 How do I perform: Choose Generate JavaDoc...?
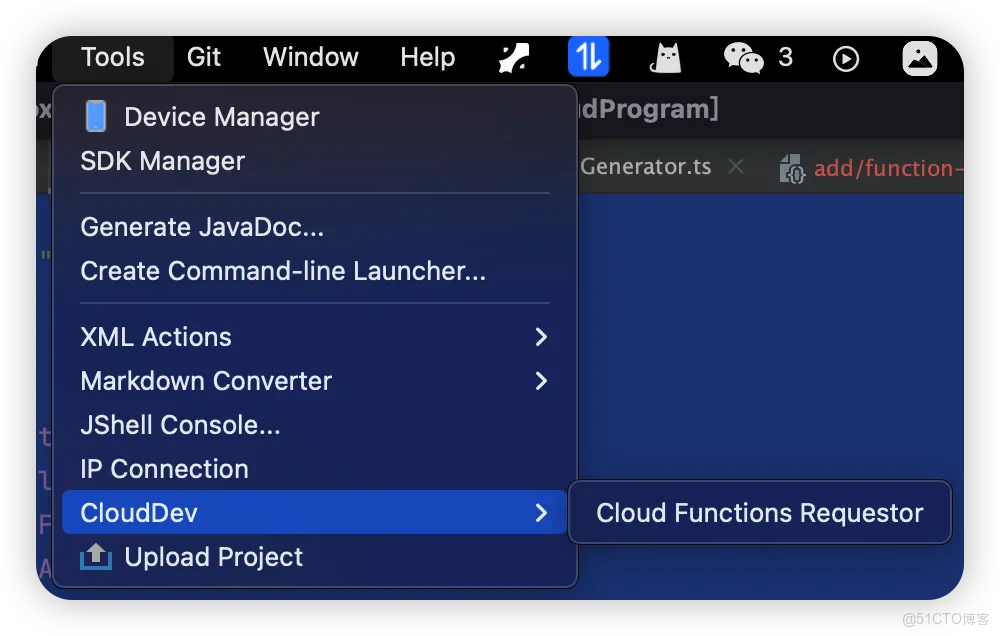coord(314,227)
